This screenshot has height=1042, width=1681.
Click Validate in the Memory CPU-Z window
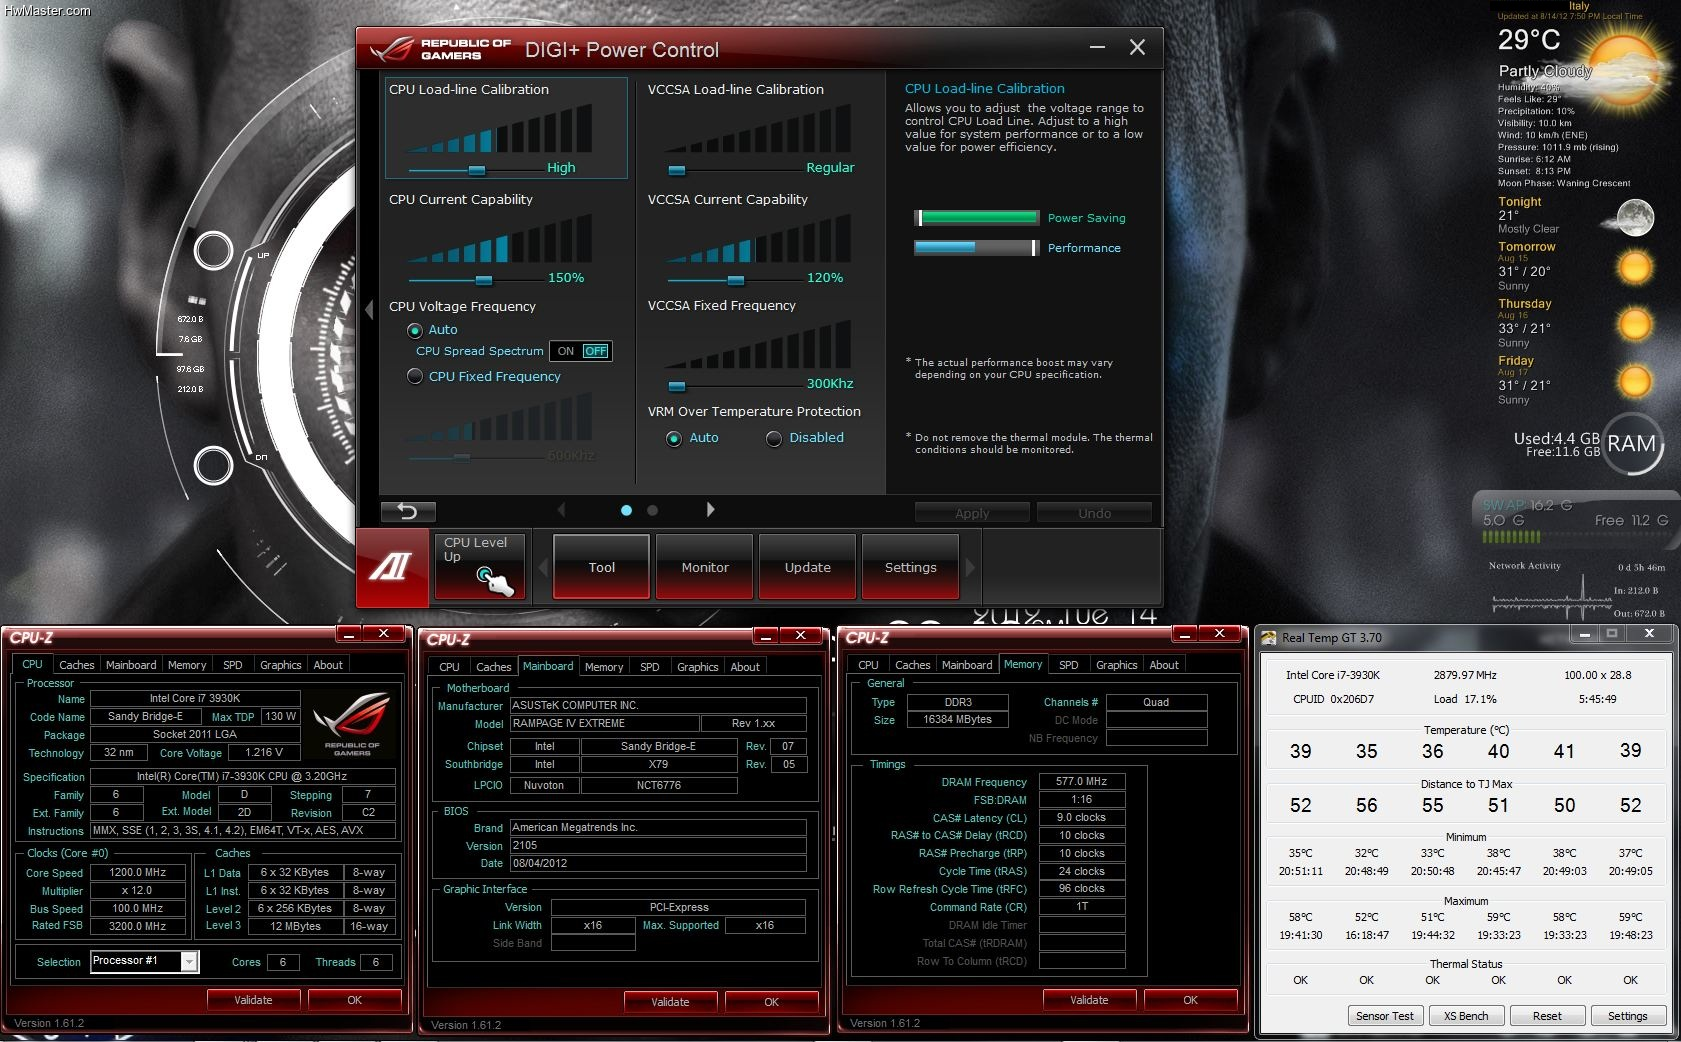tap(1089, 1000)
